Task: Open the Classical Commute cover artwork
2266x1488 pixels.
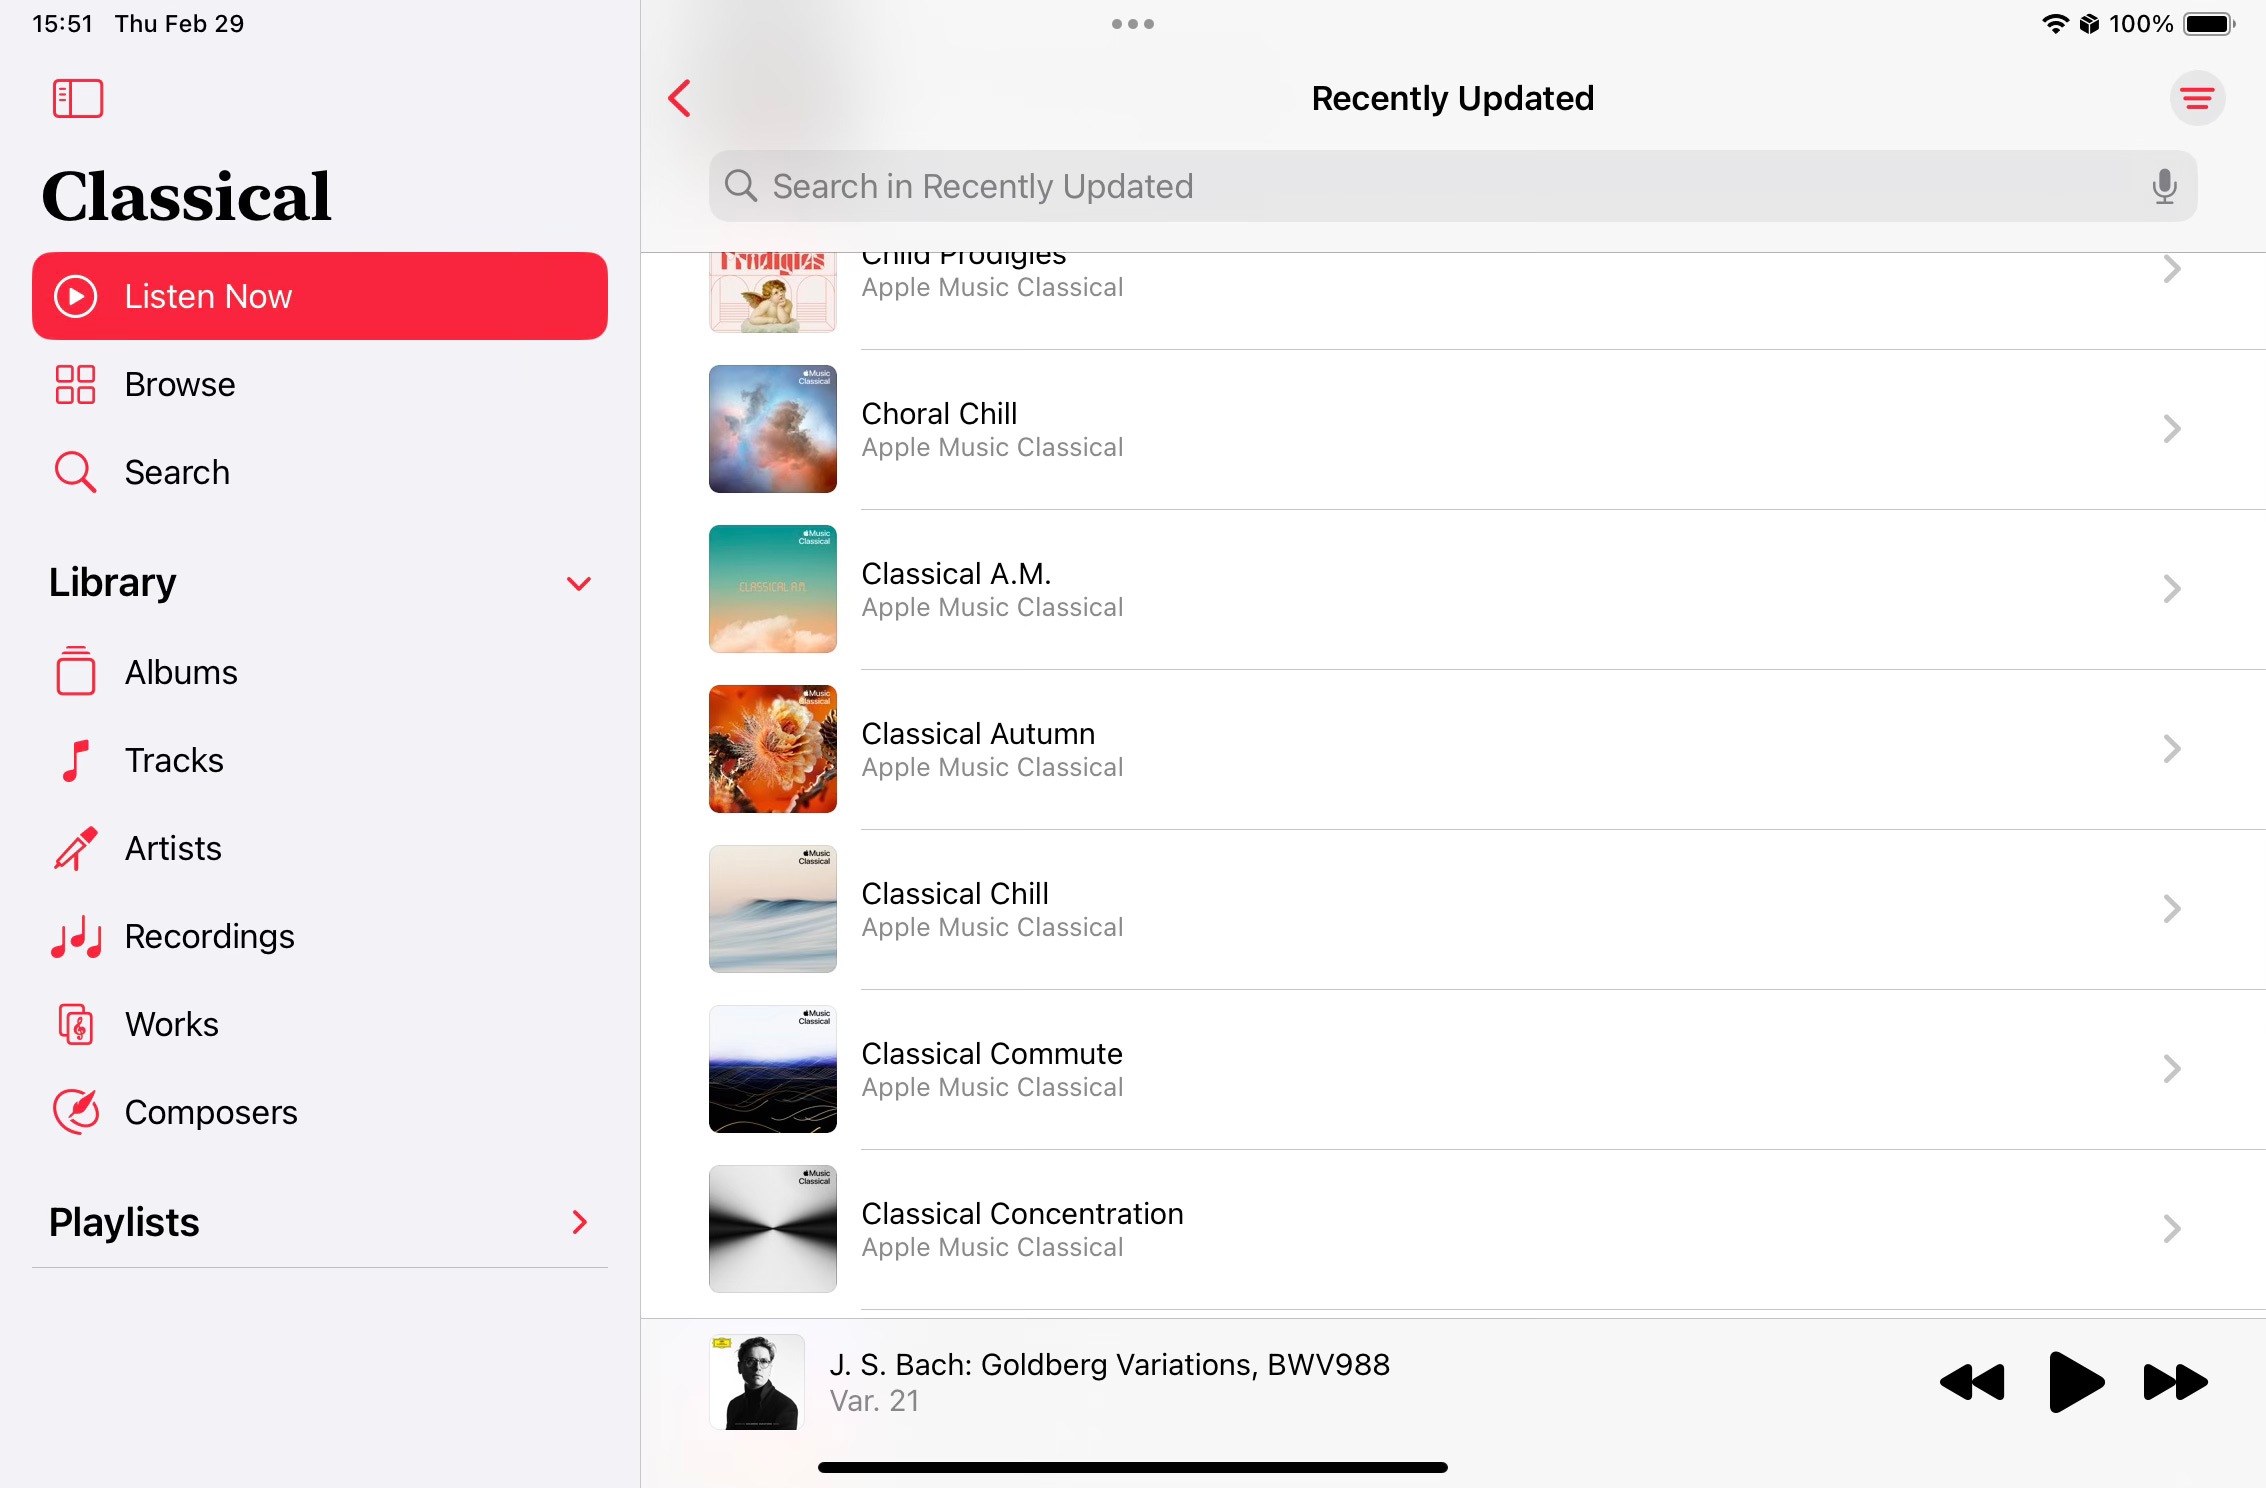Action: 773,1069
